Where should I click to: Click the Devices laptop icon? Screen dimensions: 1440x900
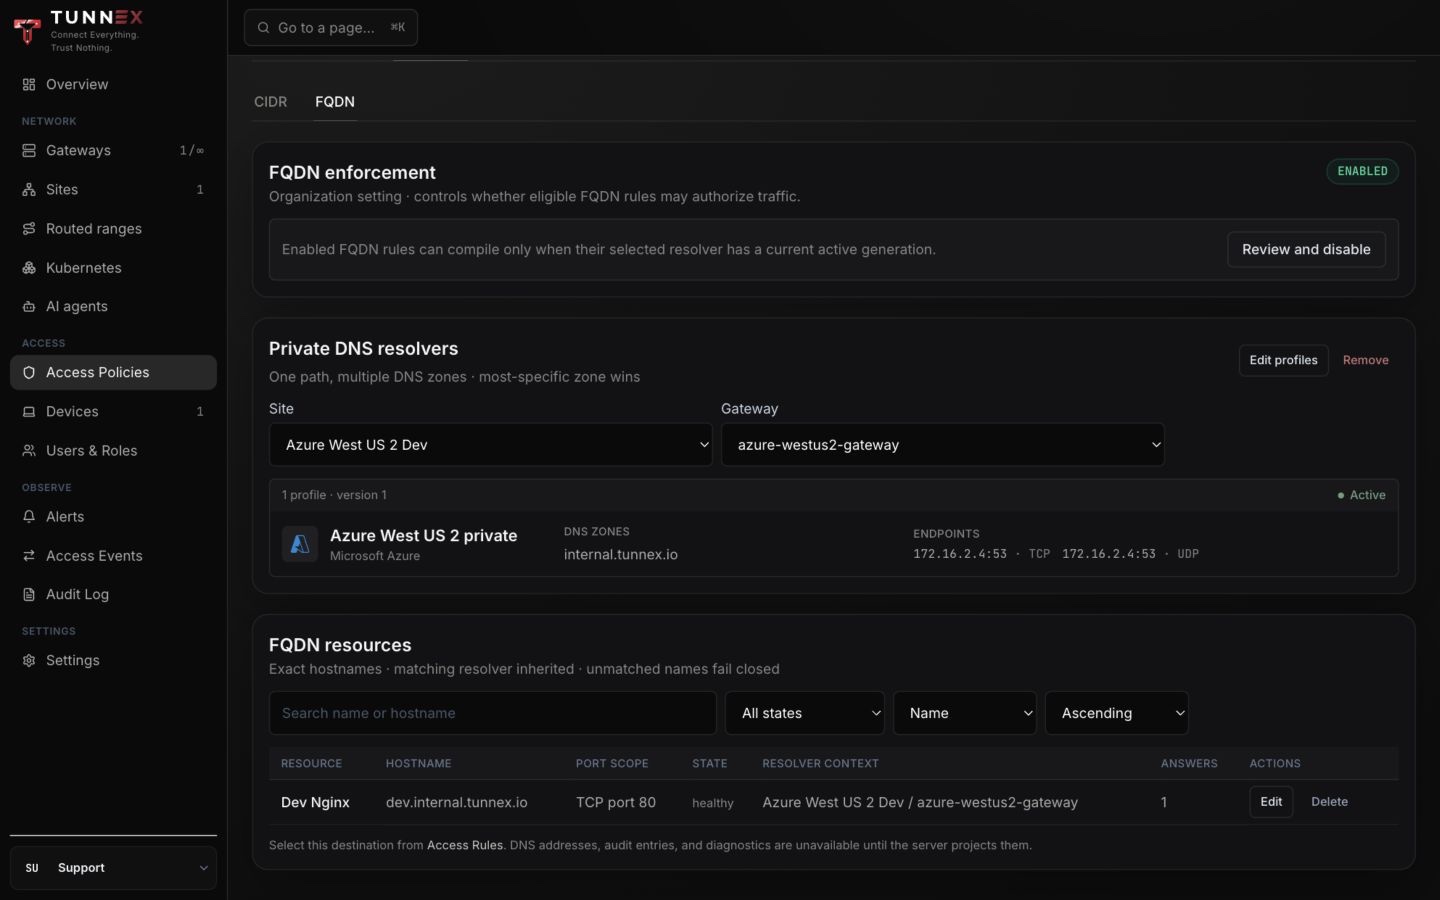(x=29, y=412)
